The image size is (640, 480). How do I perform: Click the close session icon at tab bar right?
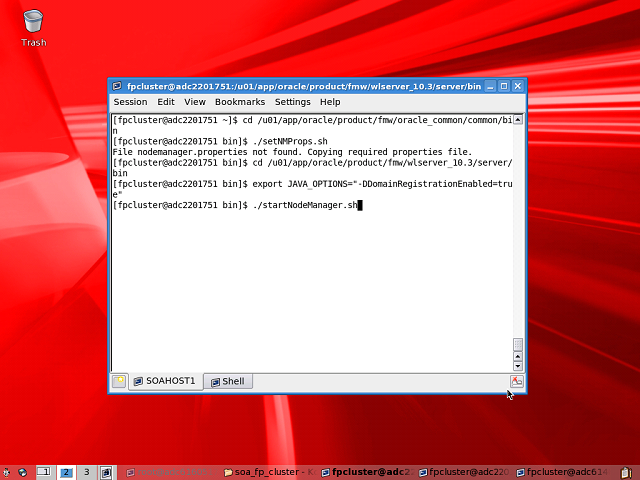(517, 381)
